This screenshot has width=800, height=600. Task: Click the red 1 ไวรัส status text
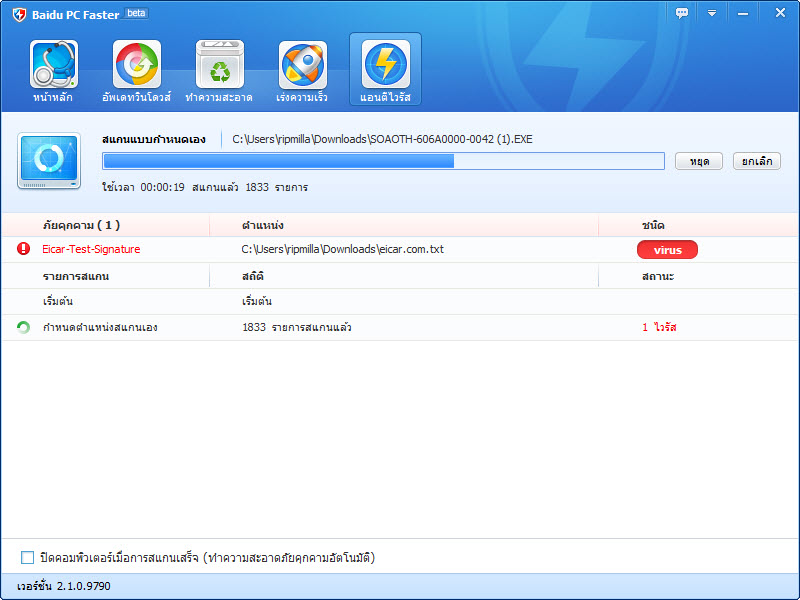[659, 327]
